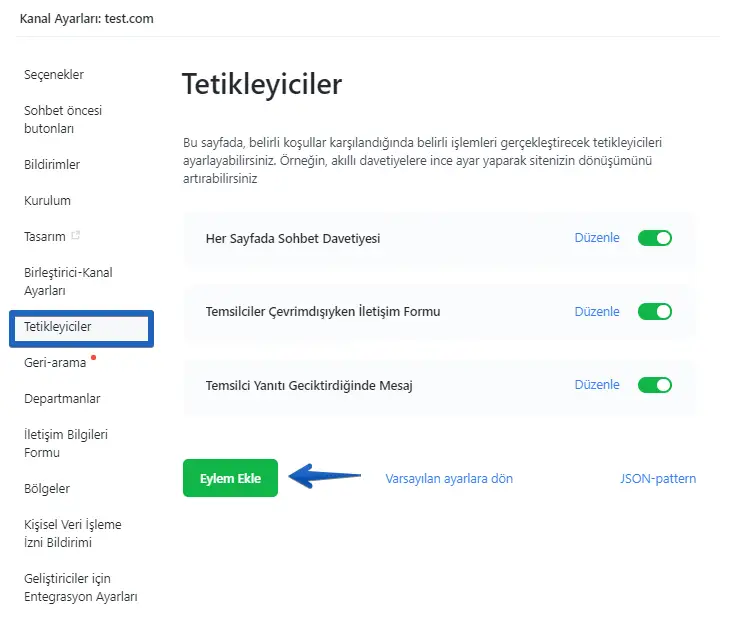Image resolution: width=742 pixels, height=628 pixels.
Task: Open Düzenle for Temsilci Yanıtı Geciktirdiğinde Mesaj
Action: pyautogui.click(x=597, y=384)
